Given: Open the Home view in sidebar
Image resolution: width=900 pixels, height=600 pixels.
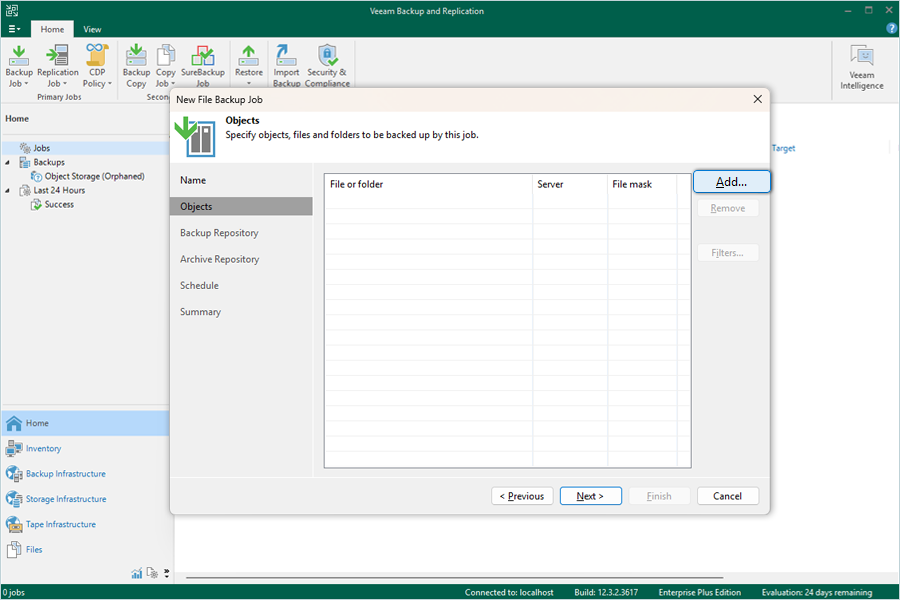Looking at the screenshot, I should point(86,423).
